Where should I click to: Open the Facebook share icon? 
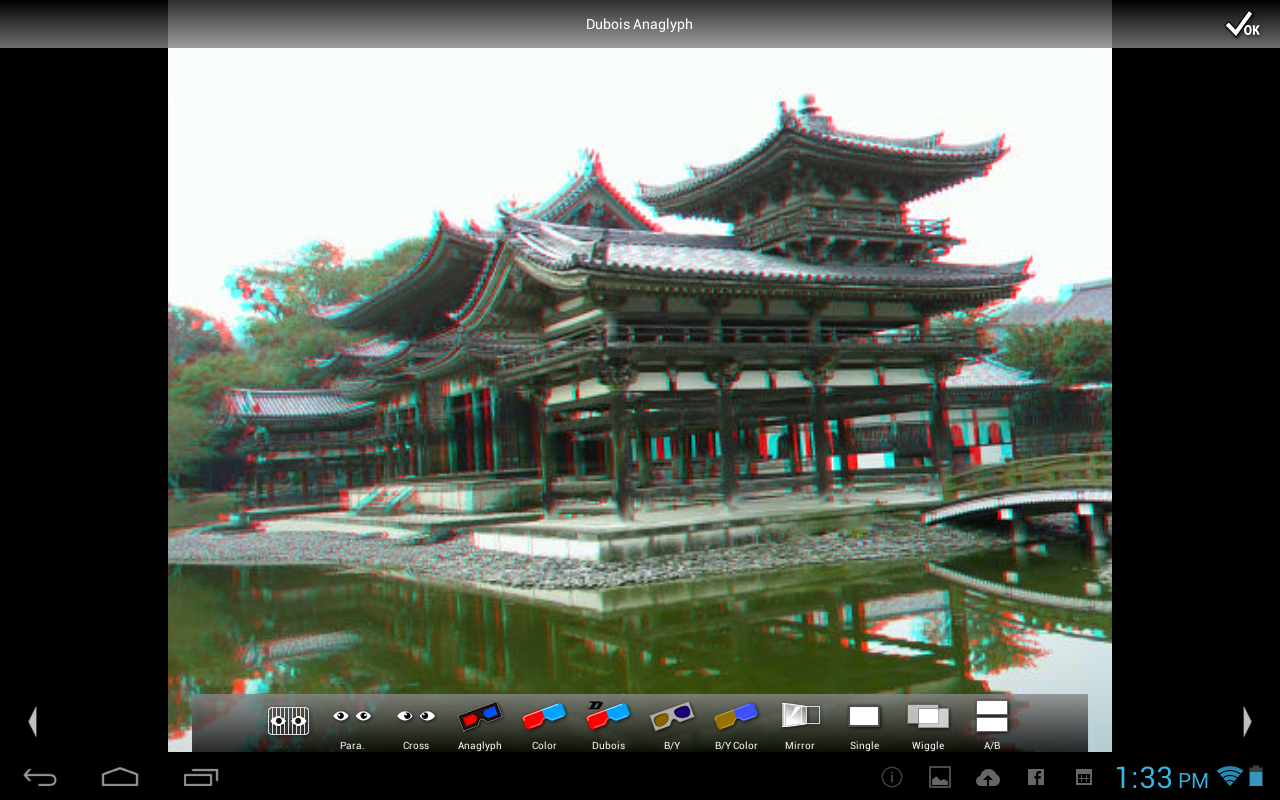point(1036,777)
